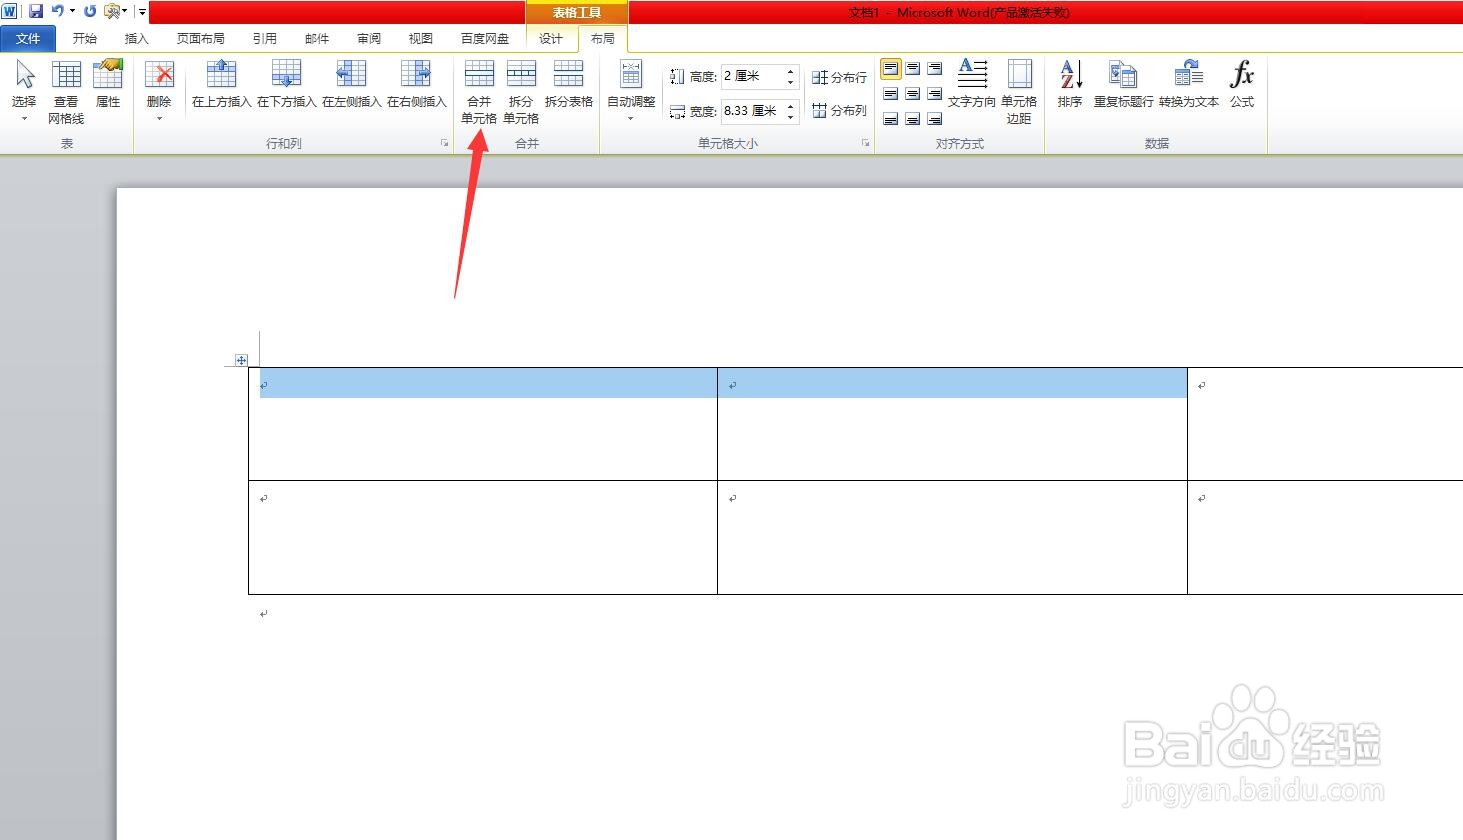This screenshot has width=1463, height=840.
Task: Click 拆分表格 split table
Action: tap(569, 84)
